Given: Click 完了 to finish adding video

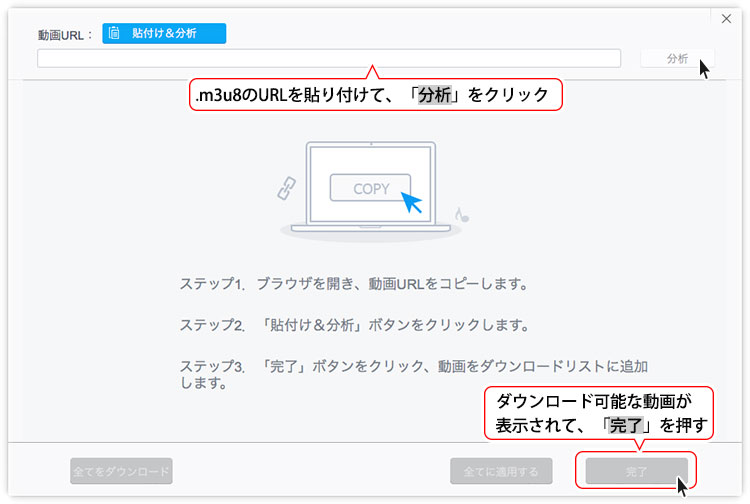Looking at the screenshot, I should 636,470.
